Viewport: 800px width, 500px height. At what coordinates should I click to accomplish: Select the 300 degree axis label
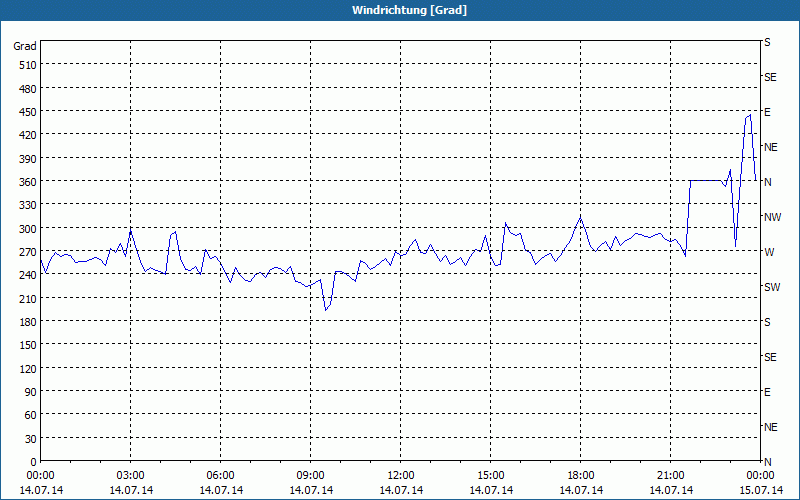pos(28,229)
